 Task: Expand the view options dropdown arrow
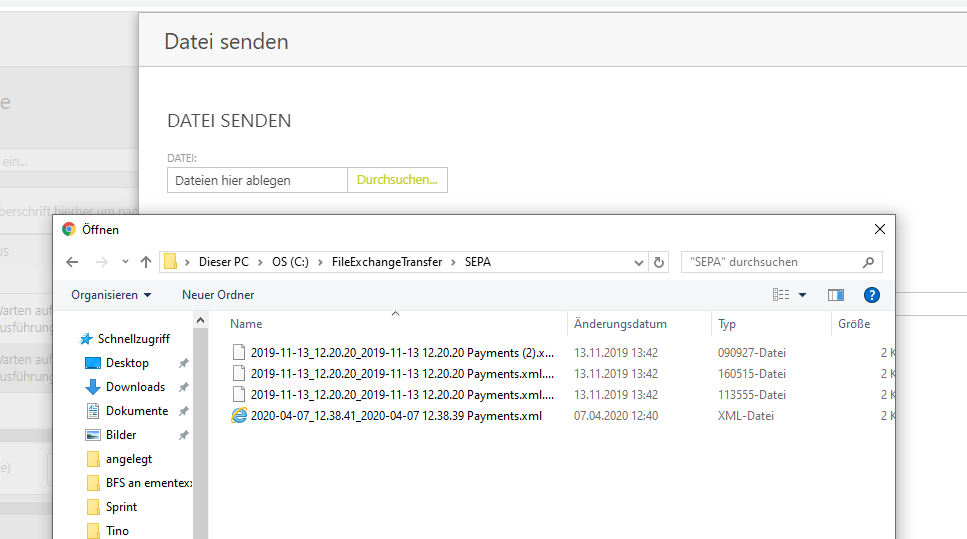[802, 295]
